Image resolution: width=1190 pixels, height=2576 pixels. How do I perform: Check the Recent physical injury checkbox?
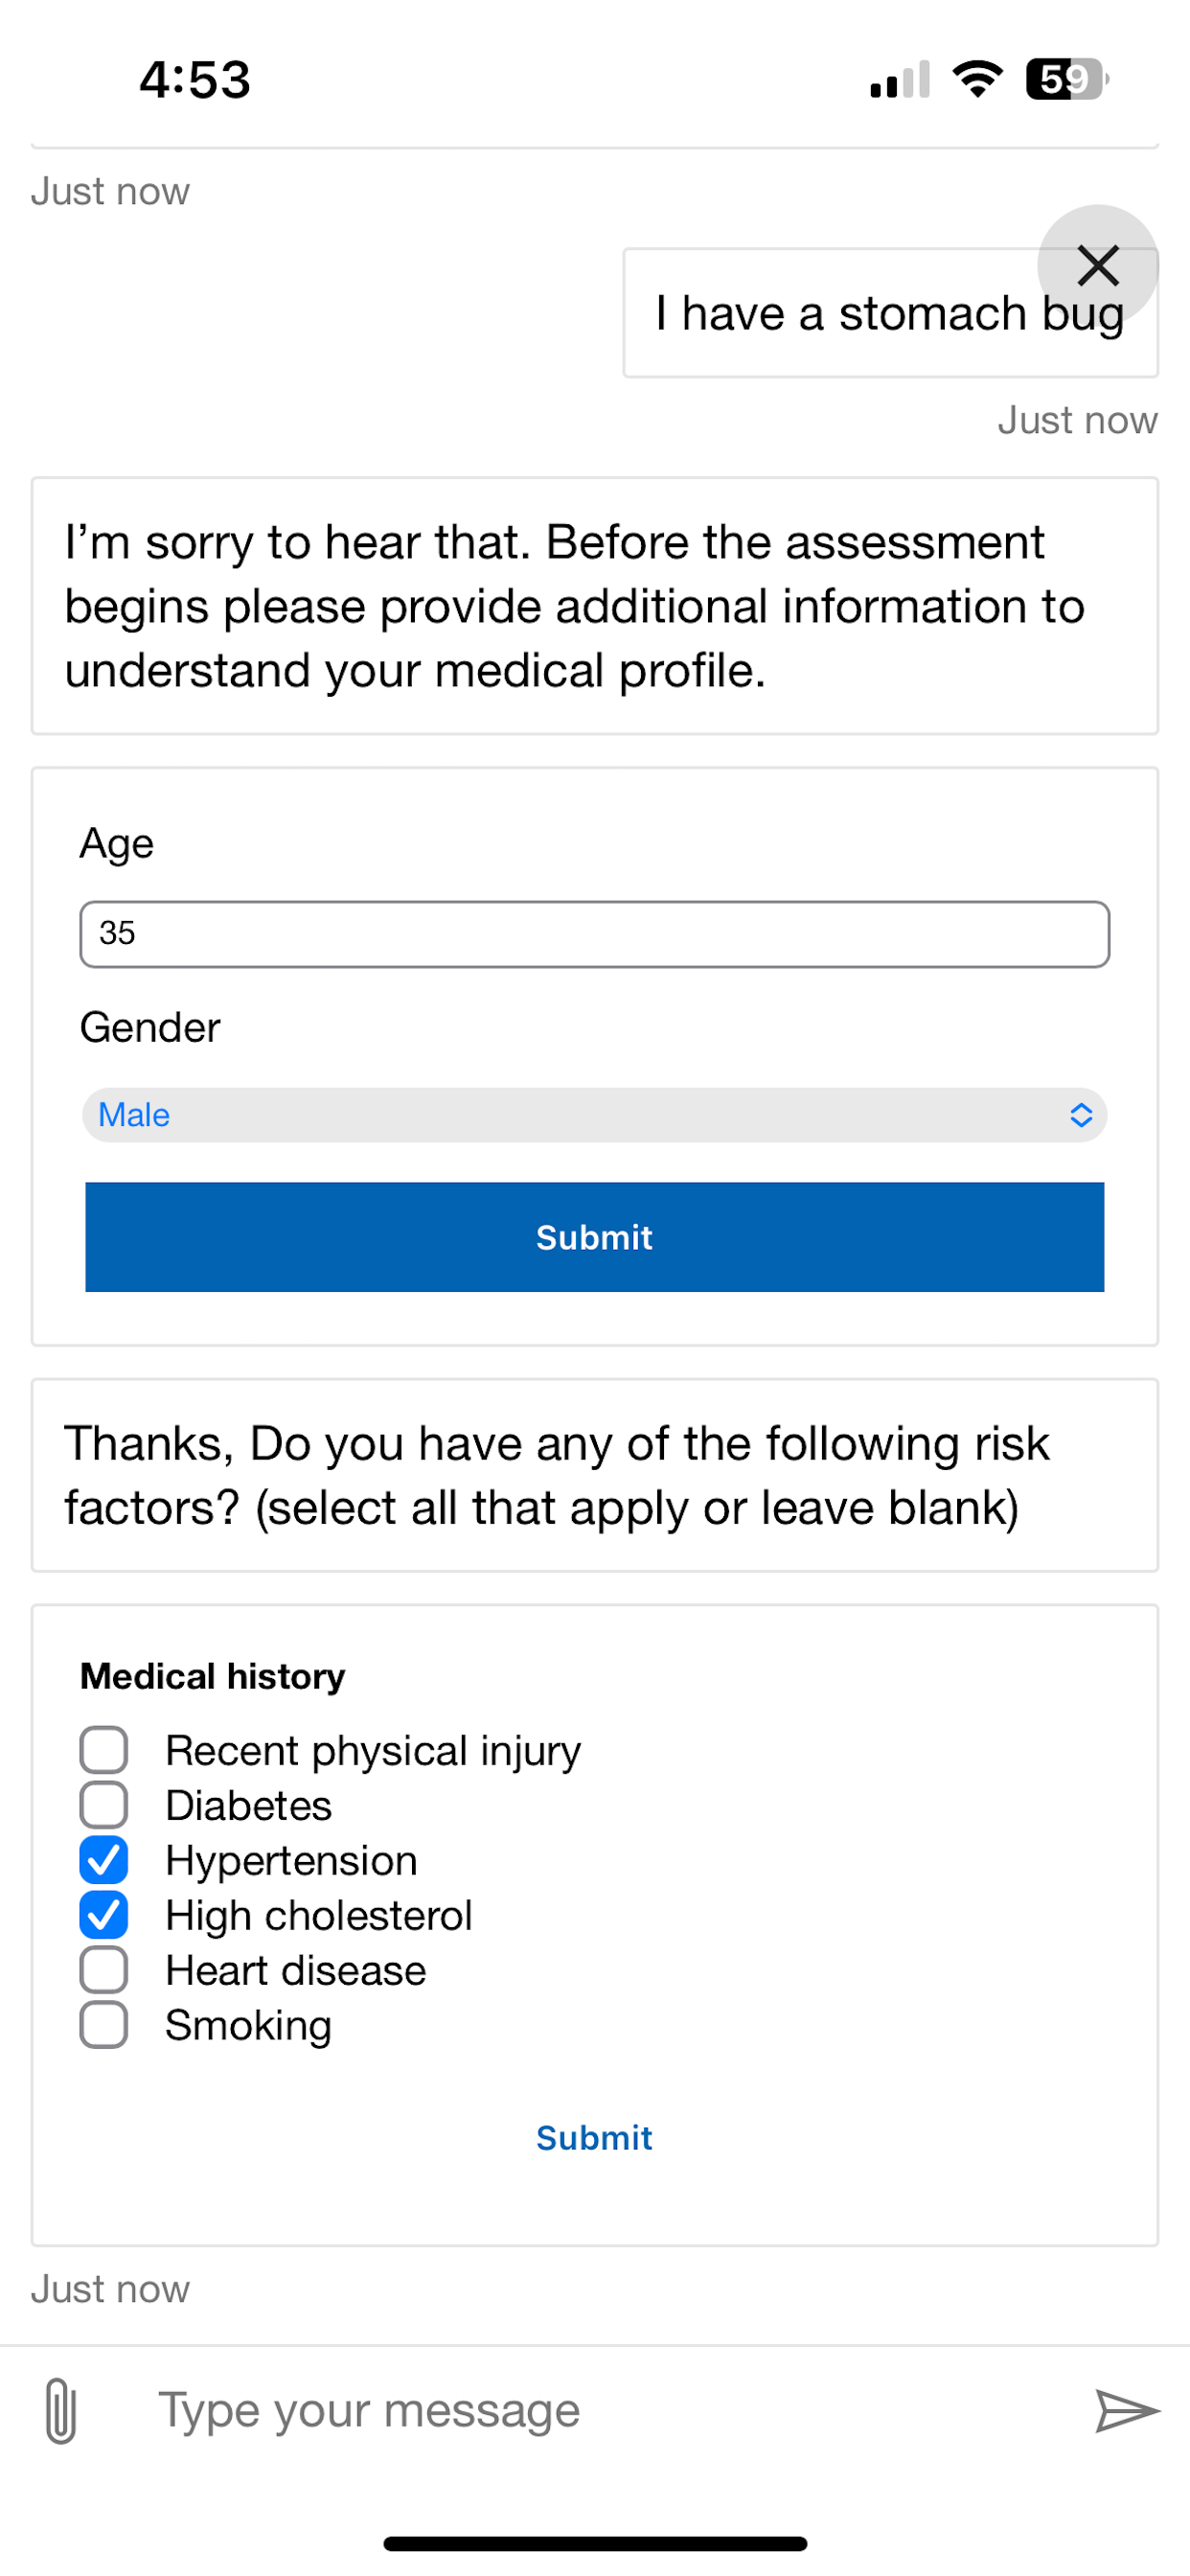pos(104,1750)
